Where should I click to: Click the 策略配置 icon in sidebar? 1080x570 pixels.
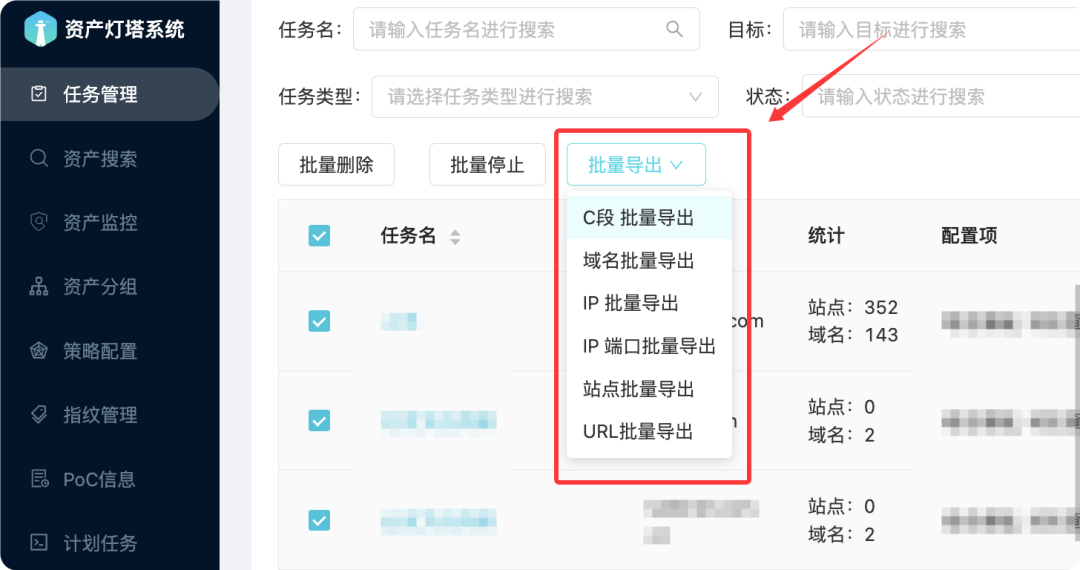pyautogui.click(x=39, y=350)
